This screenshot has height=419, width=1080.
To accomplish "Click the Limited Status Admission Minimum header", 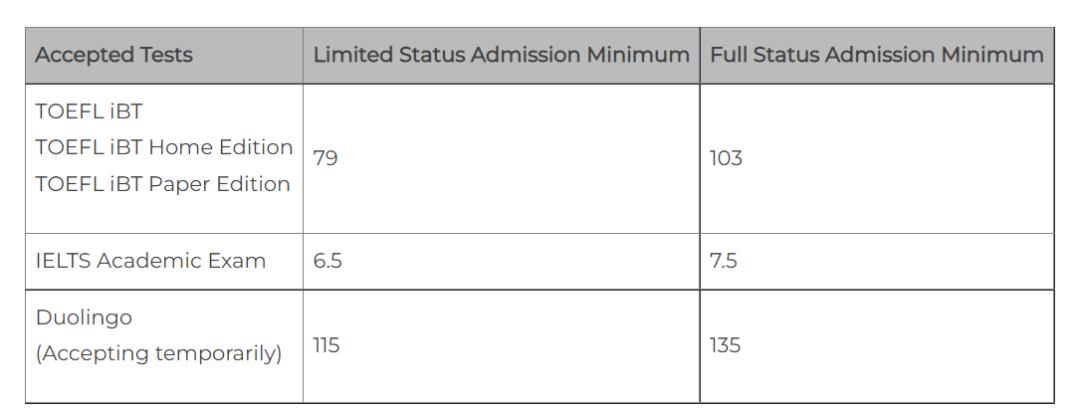I will [x=501, y=55].
